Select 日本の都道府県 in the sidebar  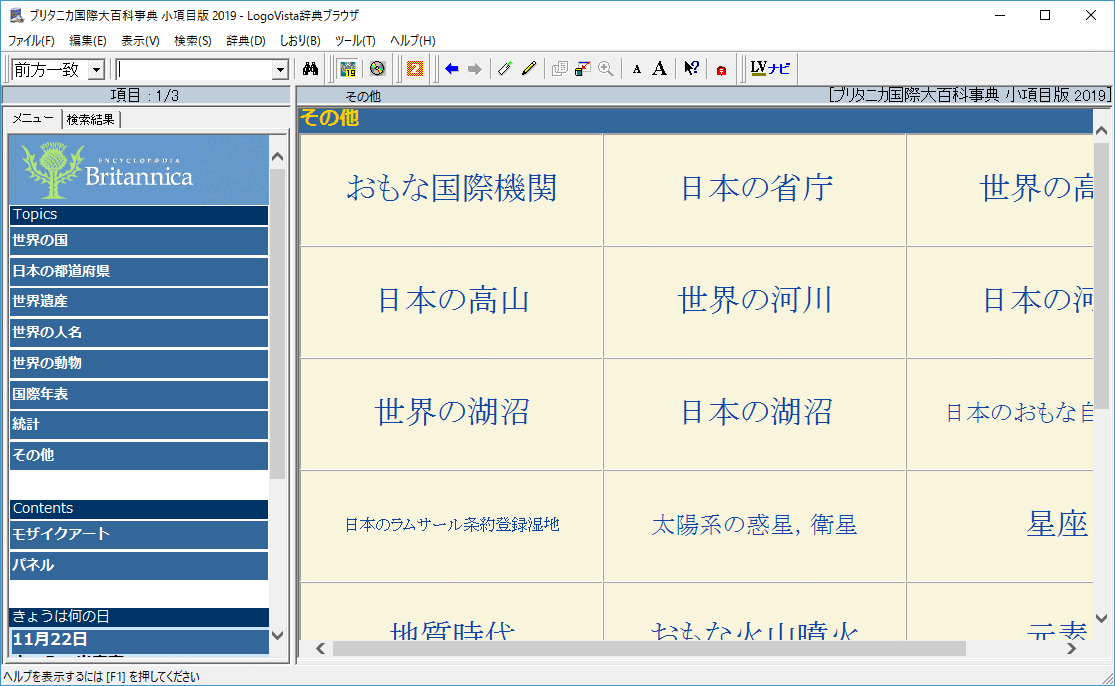pyautogui.click(x=139, y=271)
